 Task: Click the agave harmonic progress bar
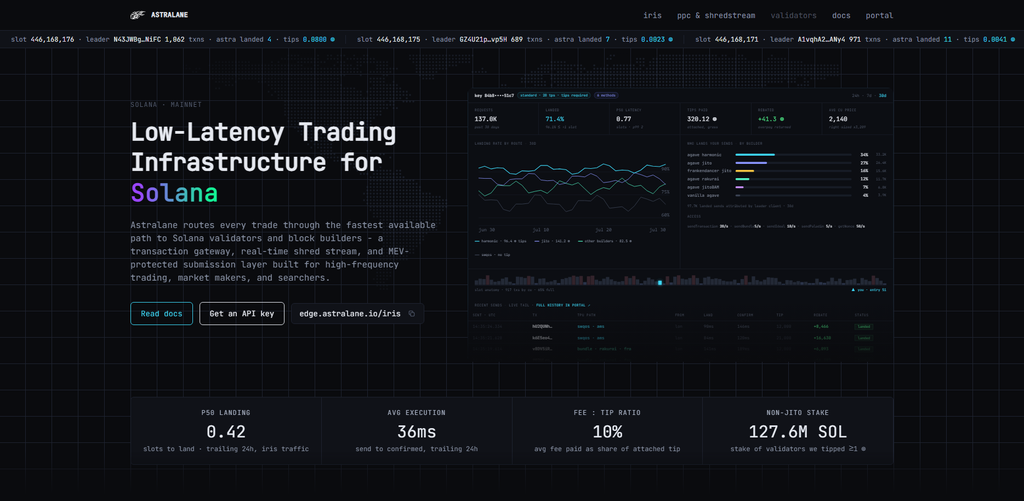tap(793, 155)
